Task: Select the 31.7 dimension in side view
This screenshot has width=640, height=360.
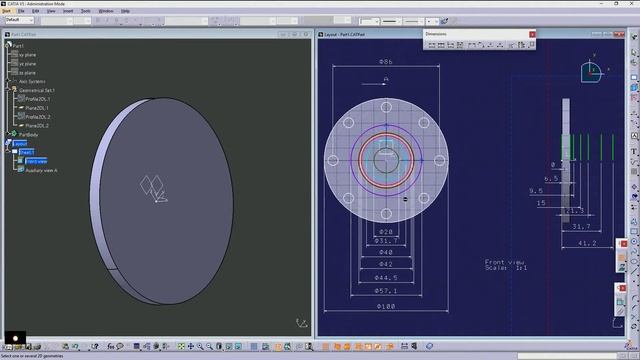Action: pyautogui.click(x=581, y=227)
